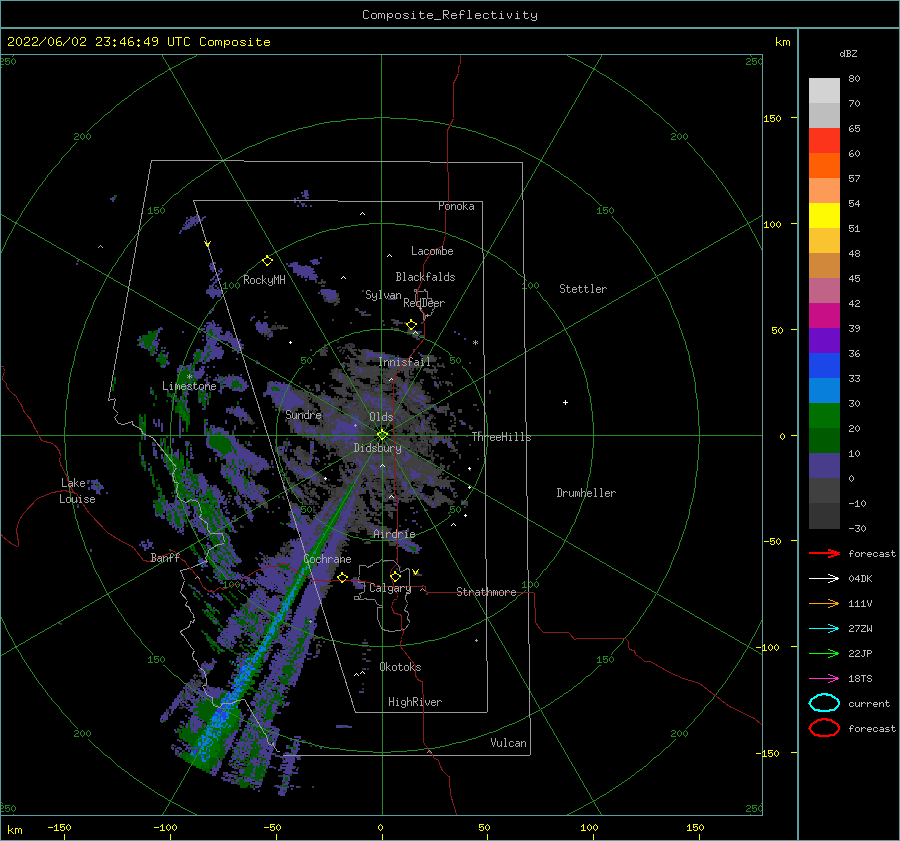
Task: Click the Sundre label
Action: [x=303, y=415]
